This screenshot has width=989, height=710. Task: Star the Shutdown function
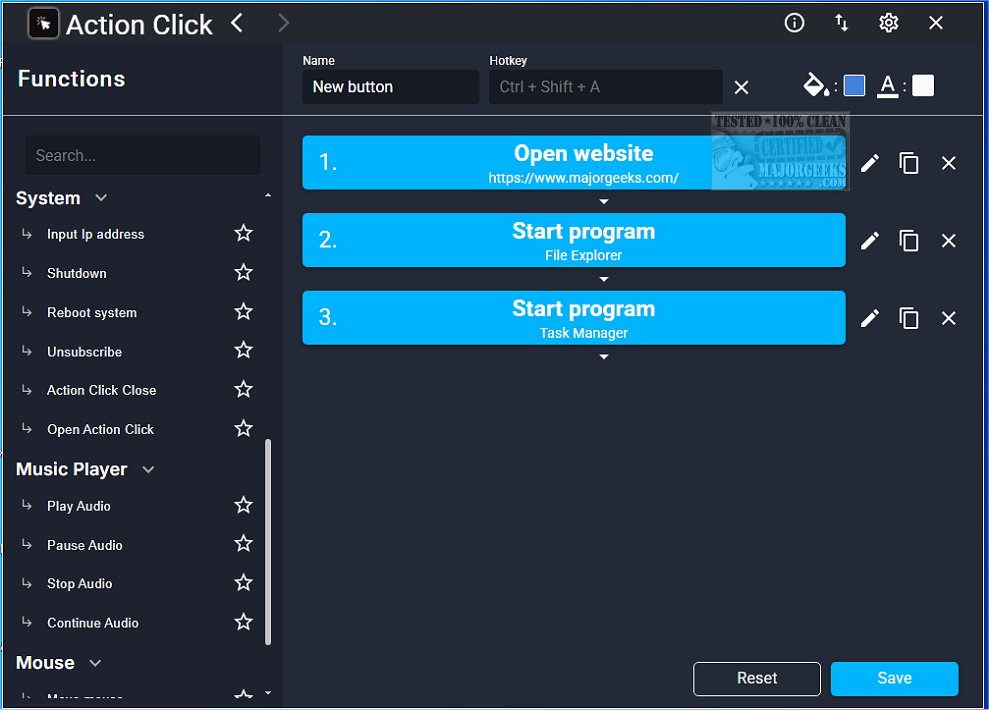(243, 272)
